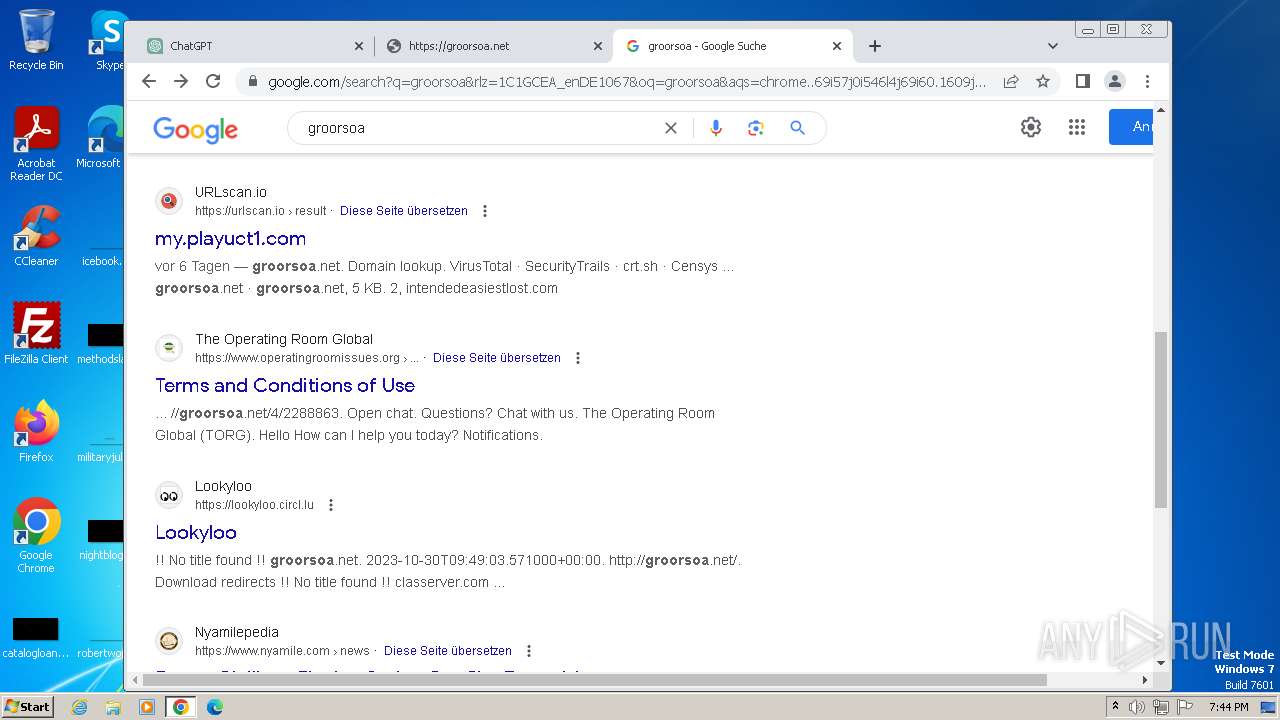Open CCleaner desktop shortcut

coord(36,236)
